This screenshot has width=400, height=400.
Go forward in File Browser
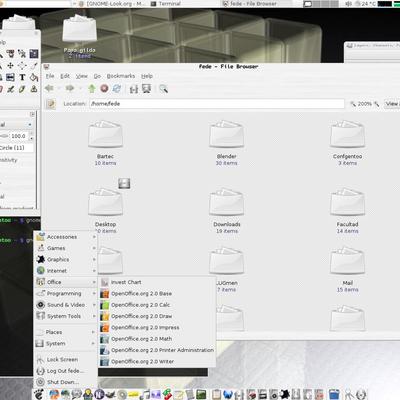[x=70, y=89]
